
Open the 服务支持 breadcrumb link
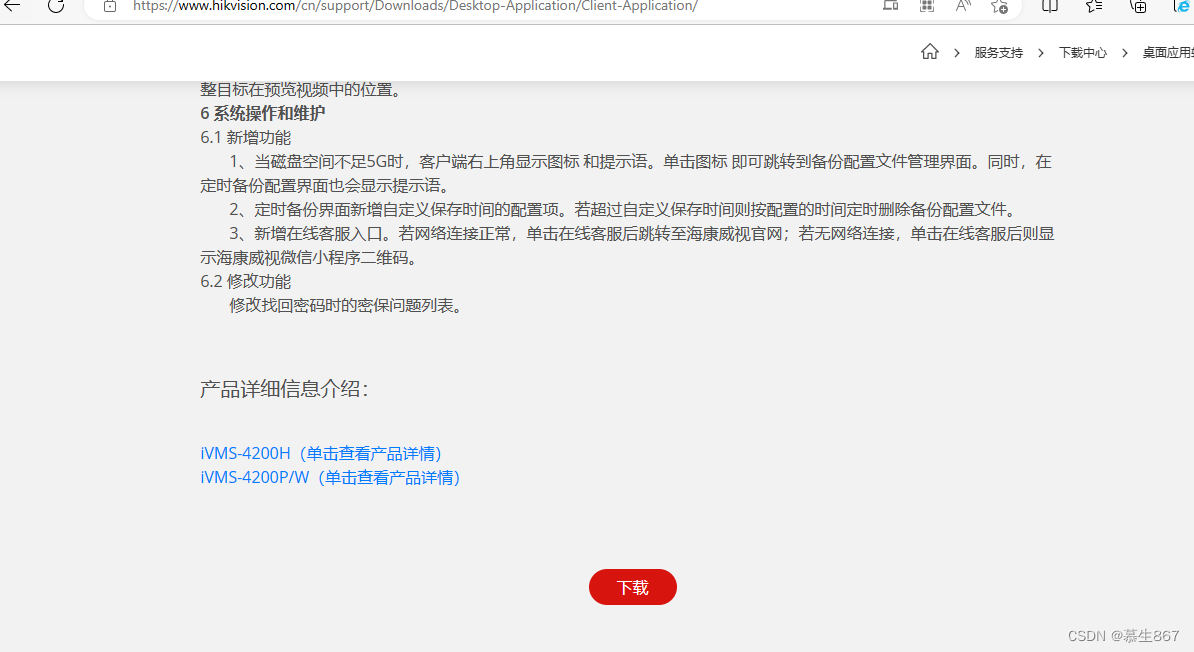coord(998,53)
